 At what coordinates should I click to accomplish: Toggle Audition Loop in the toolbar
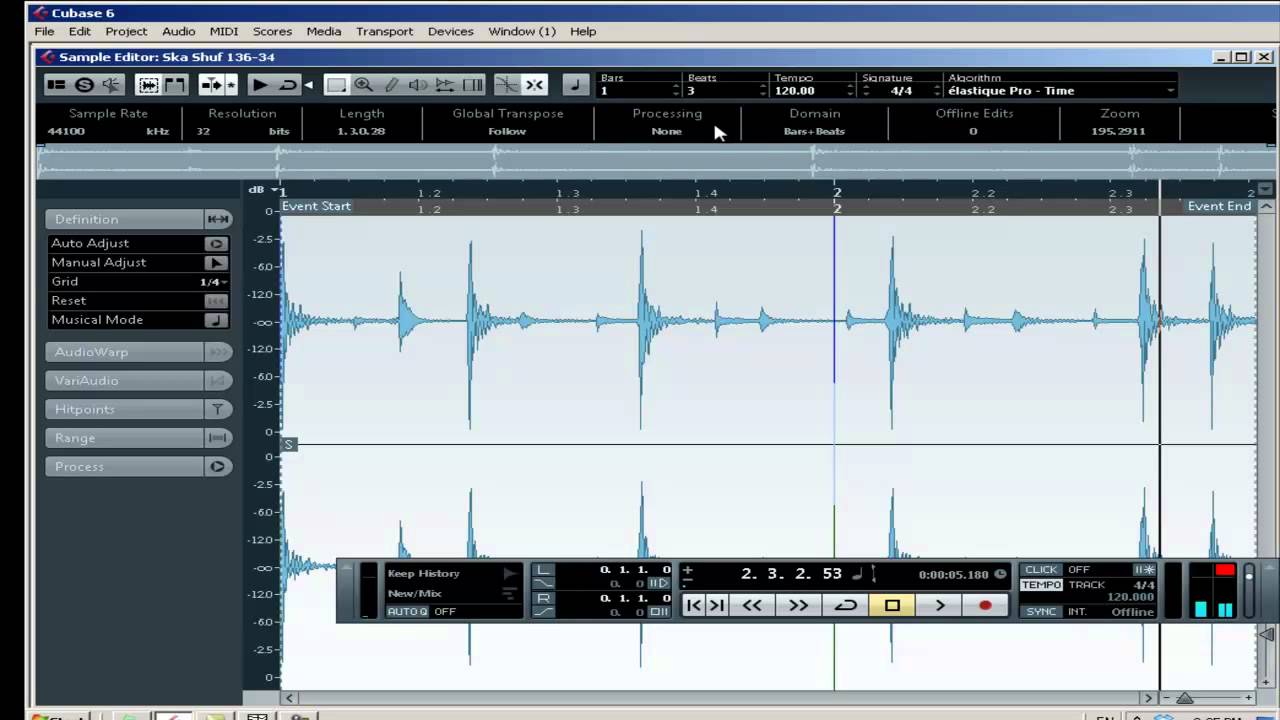pos(288,86)
